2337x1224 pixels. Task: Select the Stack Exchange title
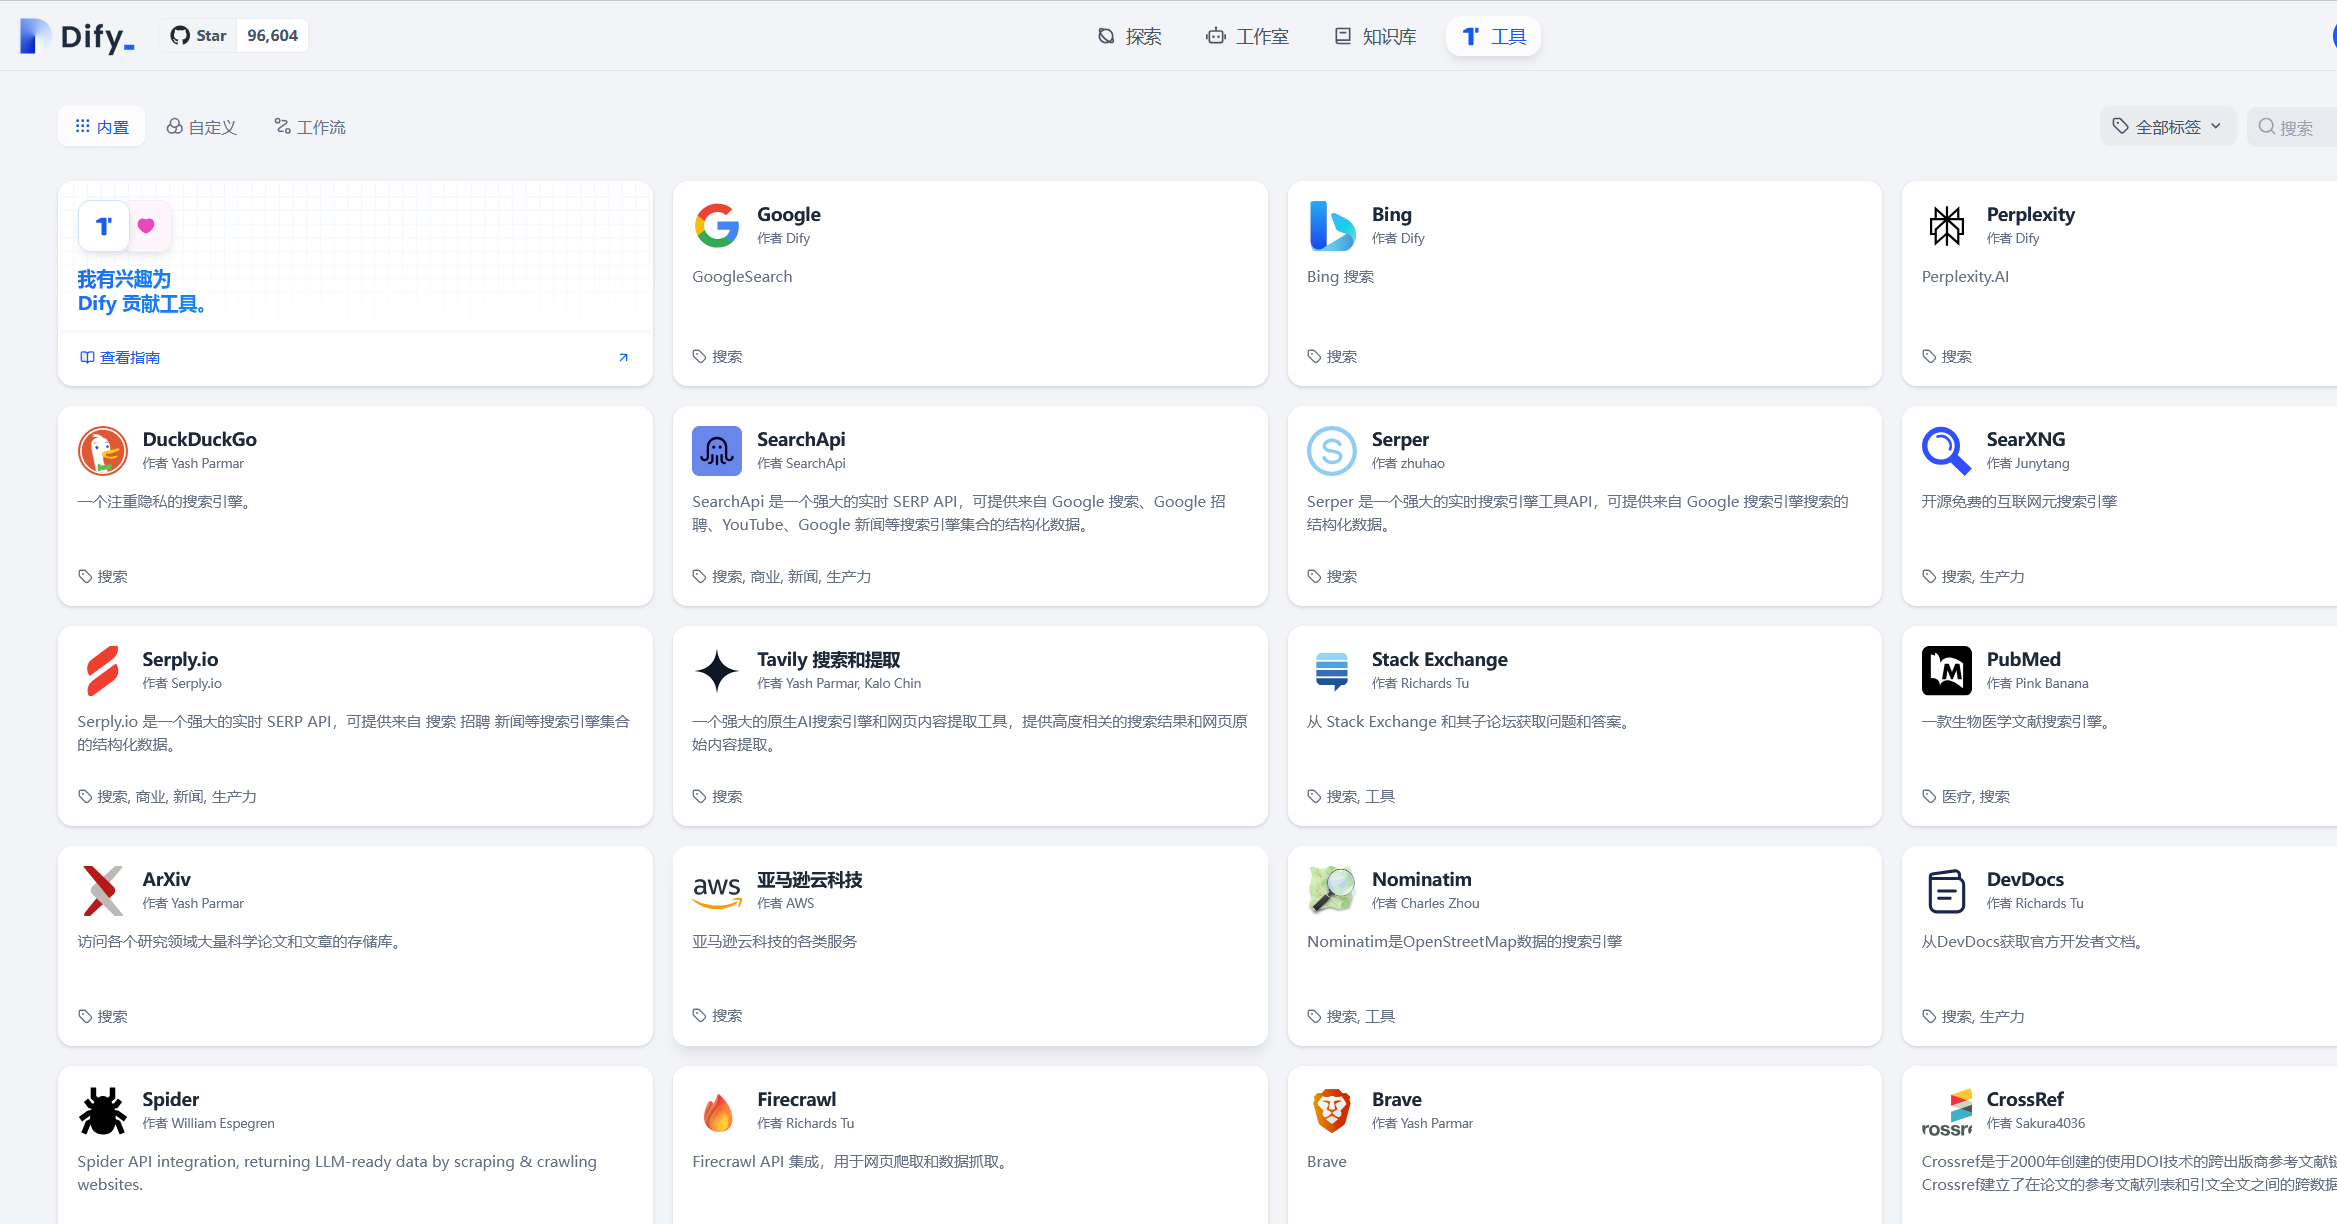tap(1439, 659)
